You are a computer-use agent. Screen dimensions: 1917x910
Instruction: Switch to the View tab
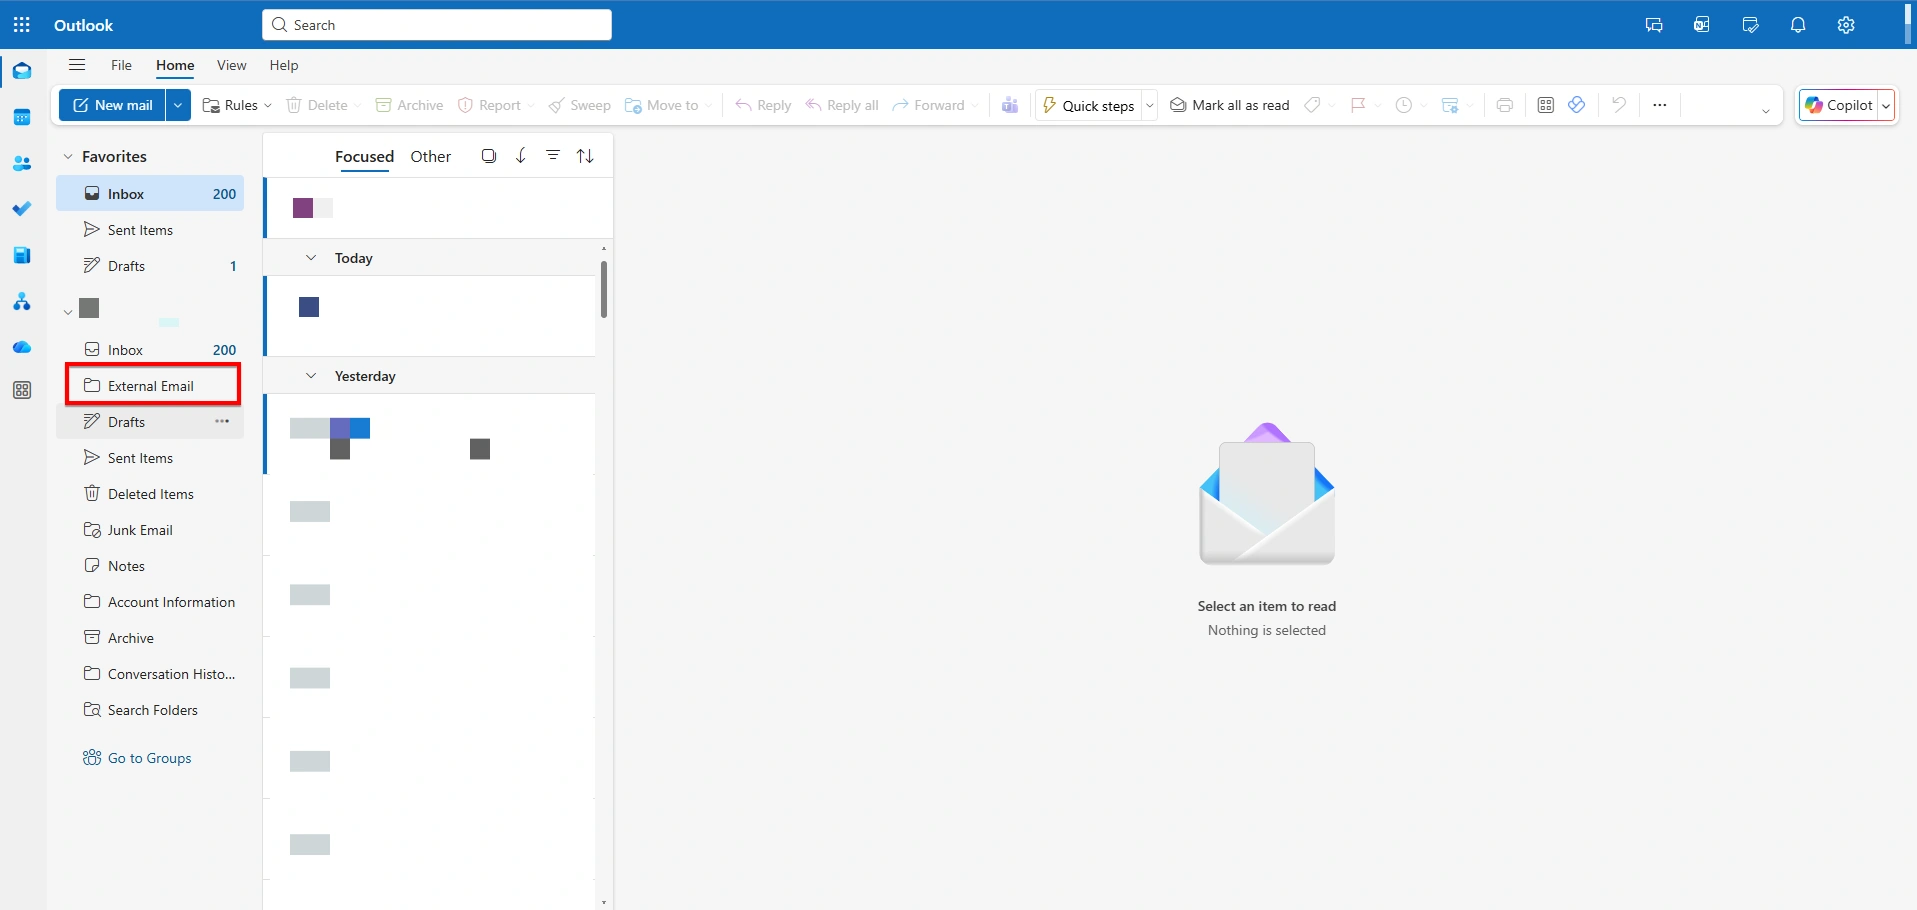(231, 65)
